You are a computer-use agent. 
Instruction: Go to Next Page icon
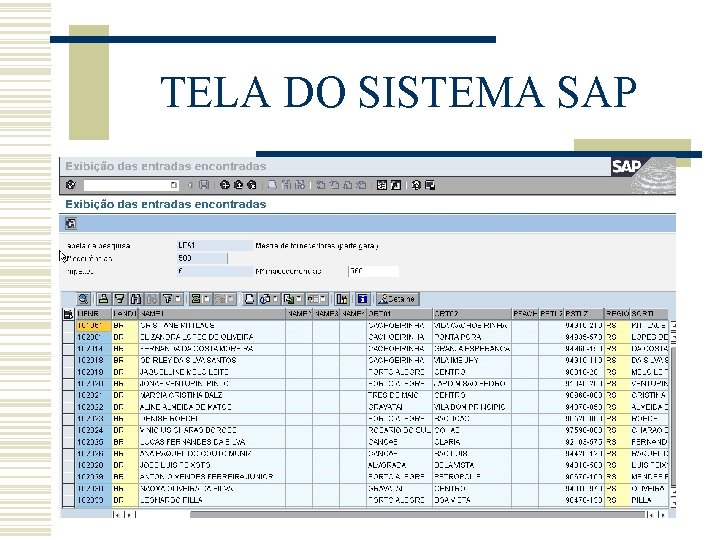tap(348, 185)
